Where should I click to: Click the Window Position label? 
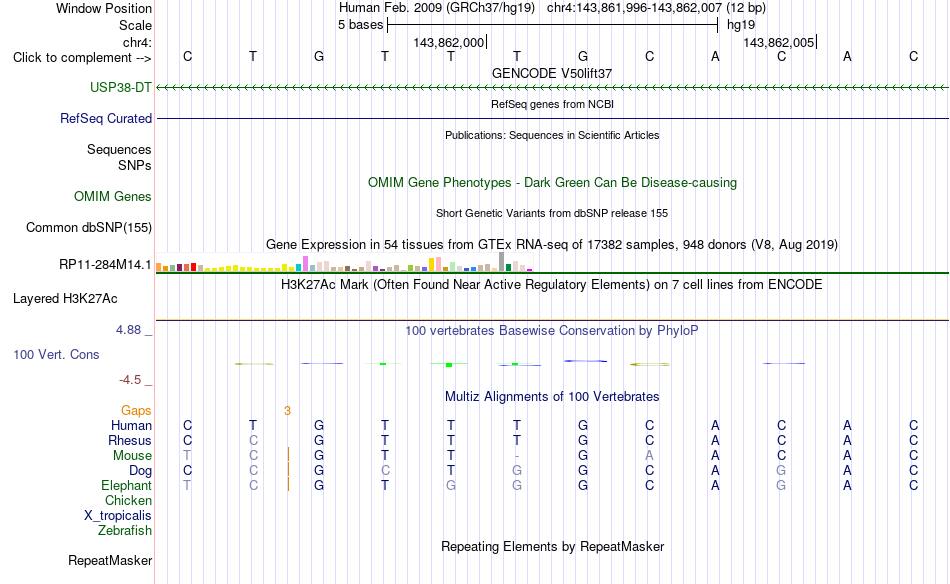tap(104, 8)
